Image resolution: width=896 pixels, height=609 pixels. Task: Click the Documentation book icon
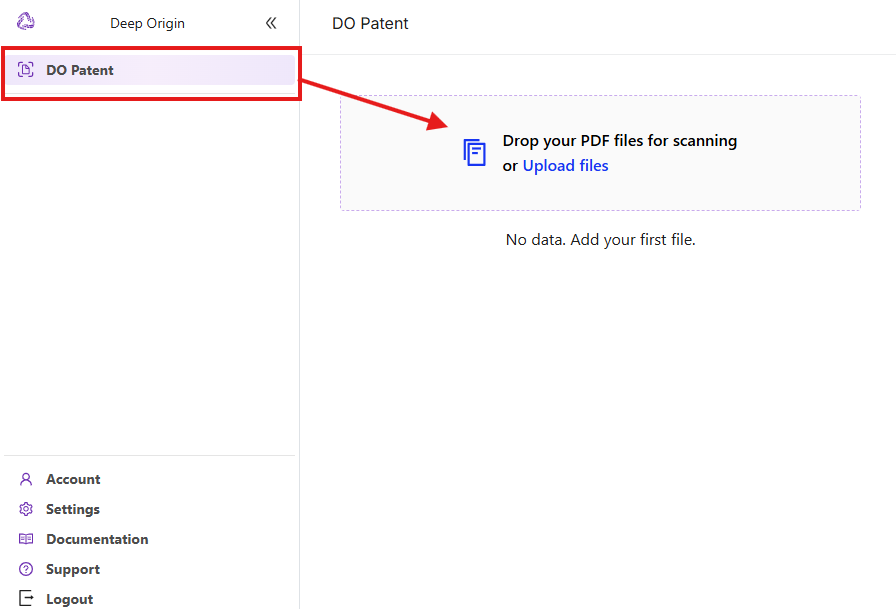pyautogui.click(x=26, y=539)
